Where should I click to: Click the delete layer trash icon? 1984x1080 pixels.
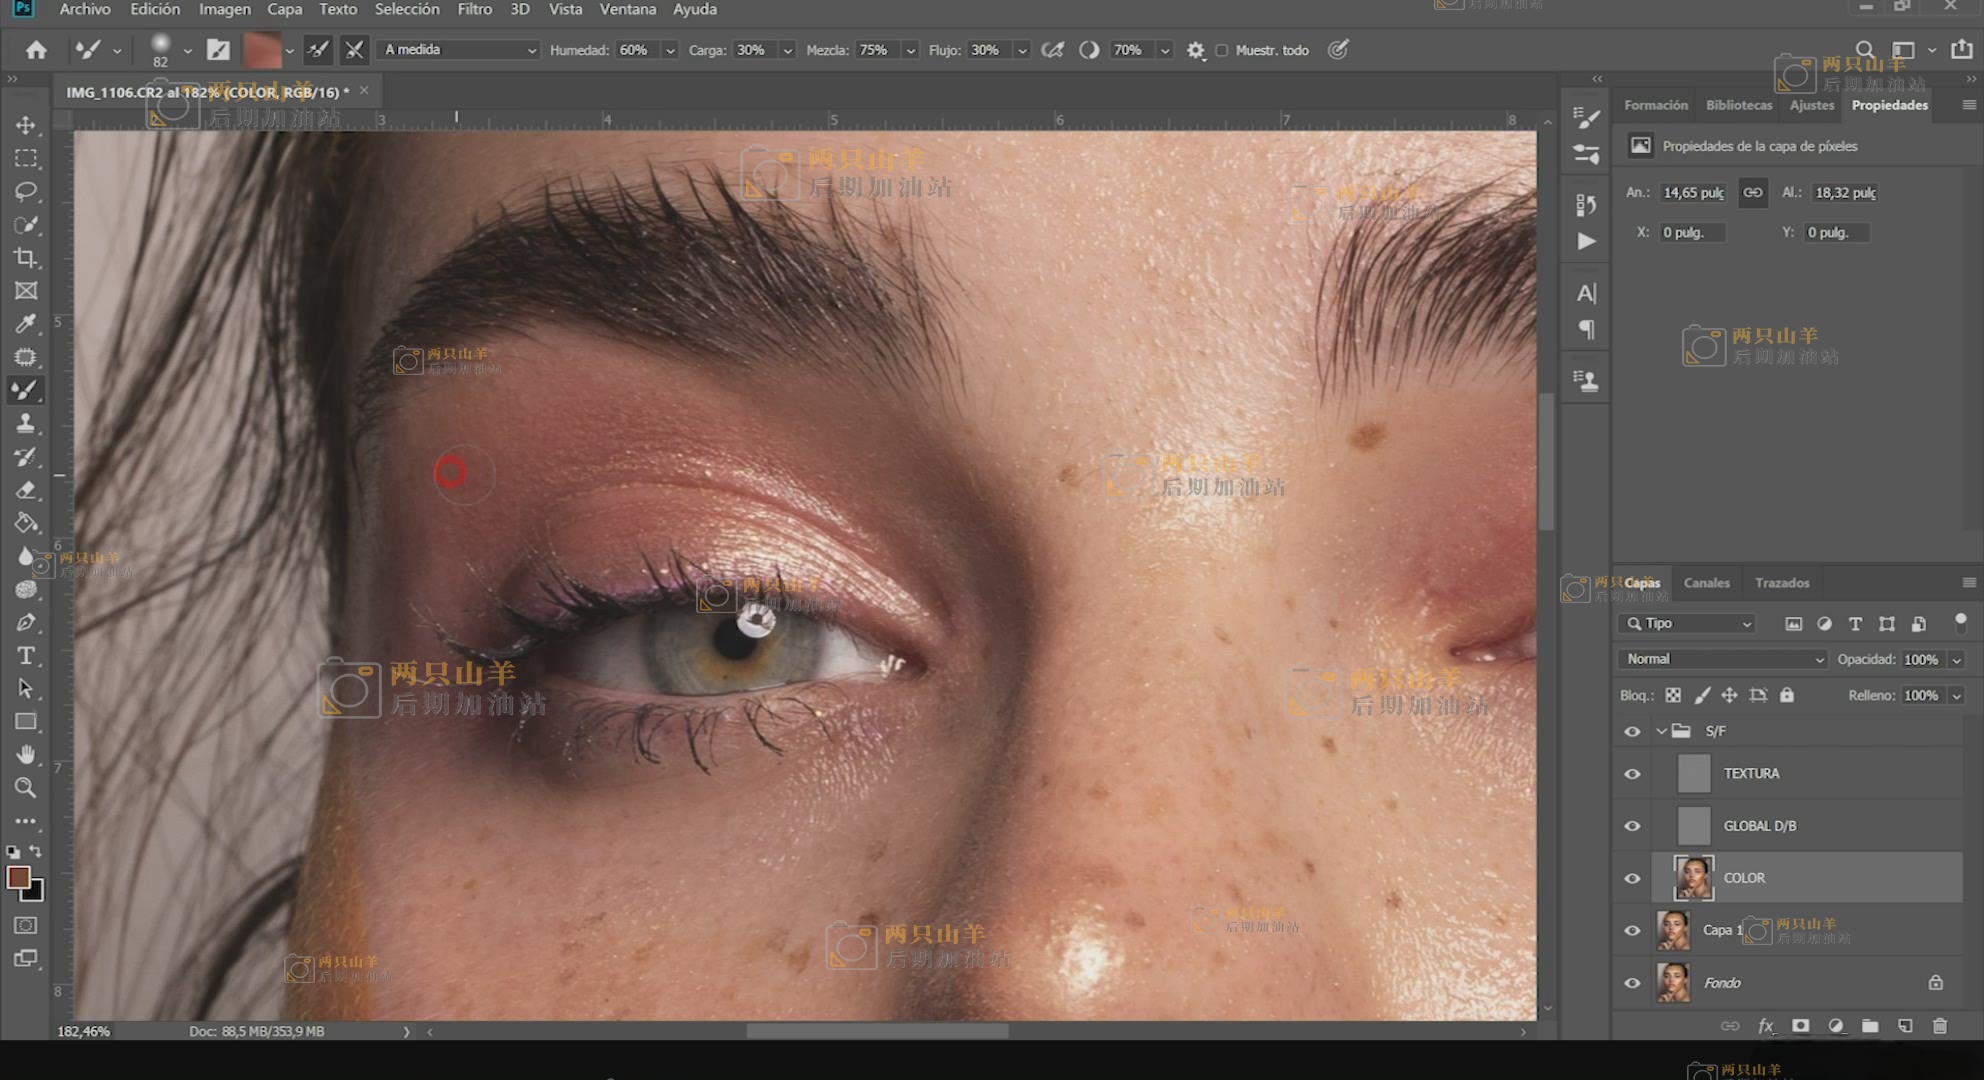click(1940, 1026)
